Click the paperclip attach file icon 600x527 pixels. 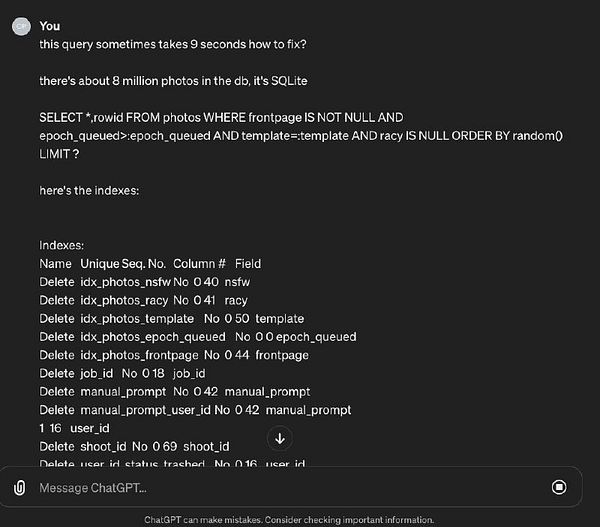tap(20, 488)
